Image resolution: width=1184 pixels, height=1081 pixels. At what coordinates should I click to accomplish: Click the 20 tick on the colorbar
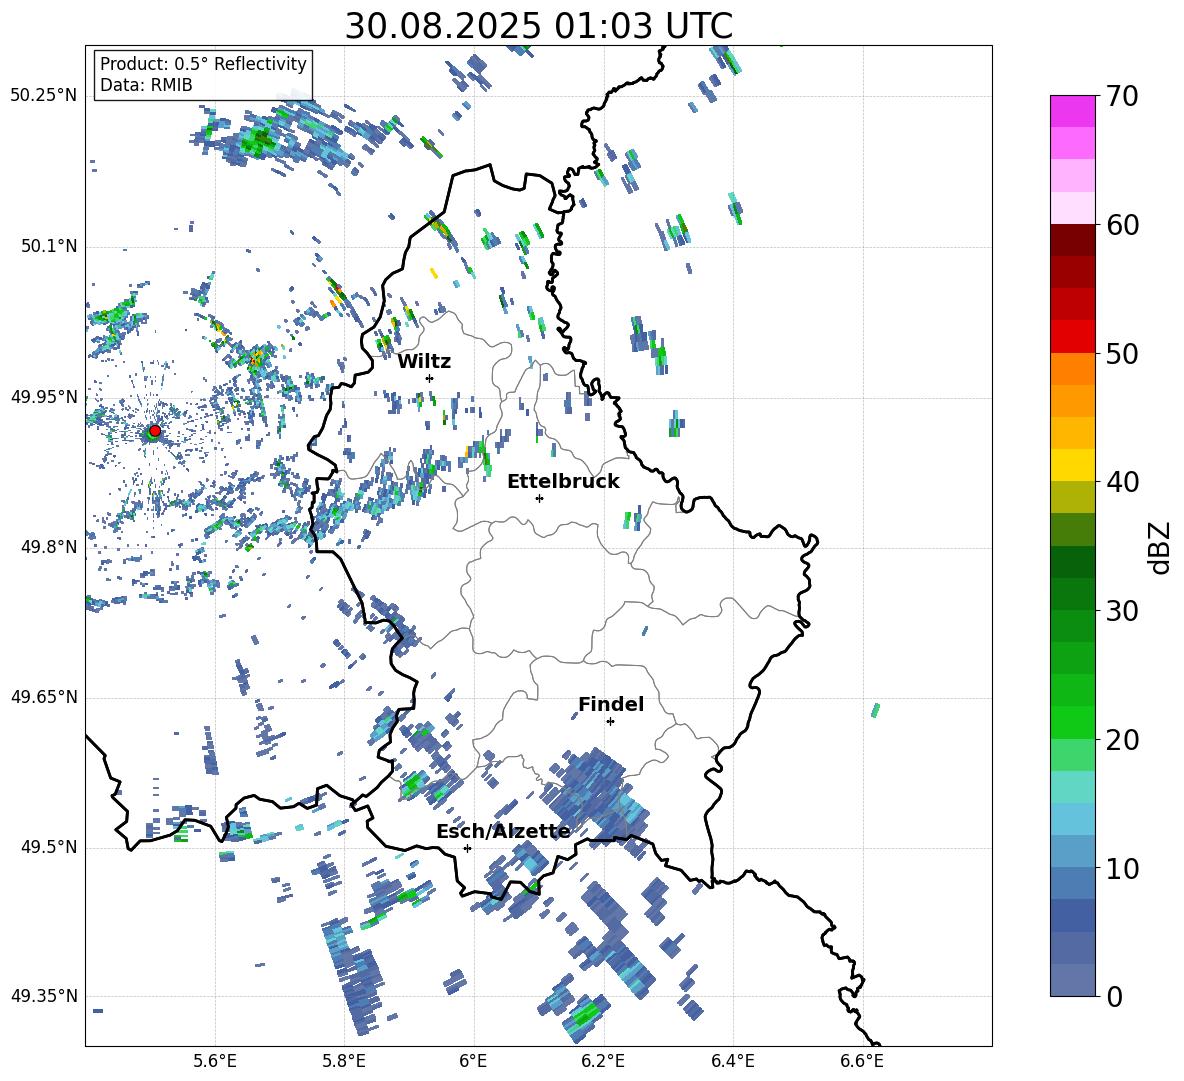[x=1121, y=739]
